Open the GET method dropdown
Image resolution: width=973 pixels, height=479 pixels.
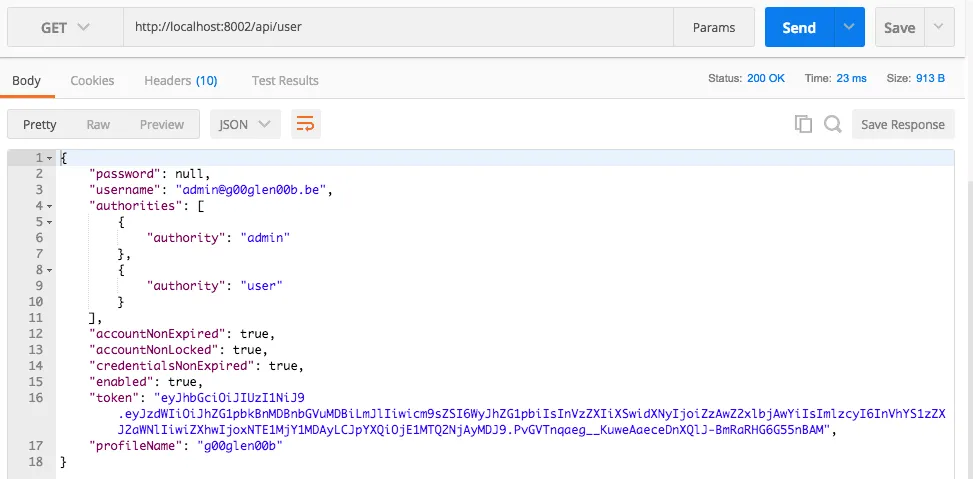pyautogui.click(x=64, y=28)
